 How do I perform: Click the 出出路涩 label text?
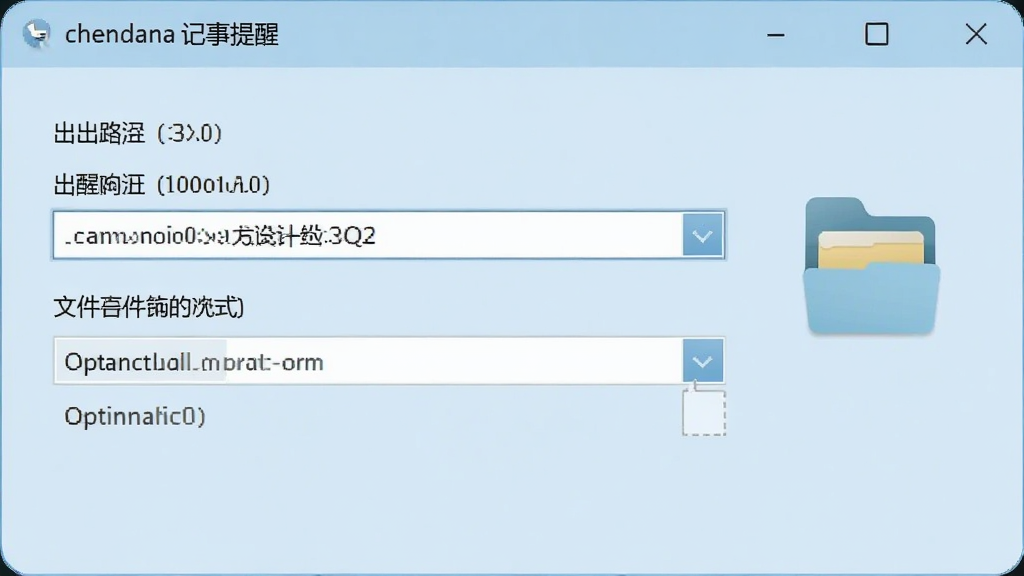99,133
